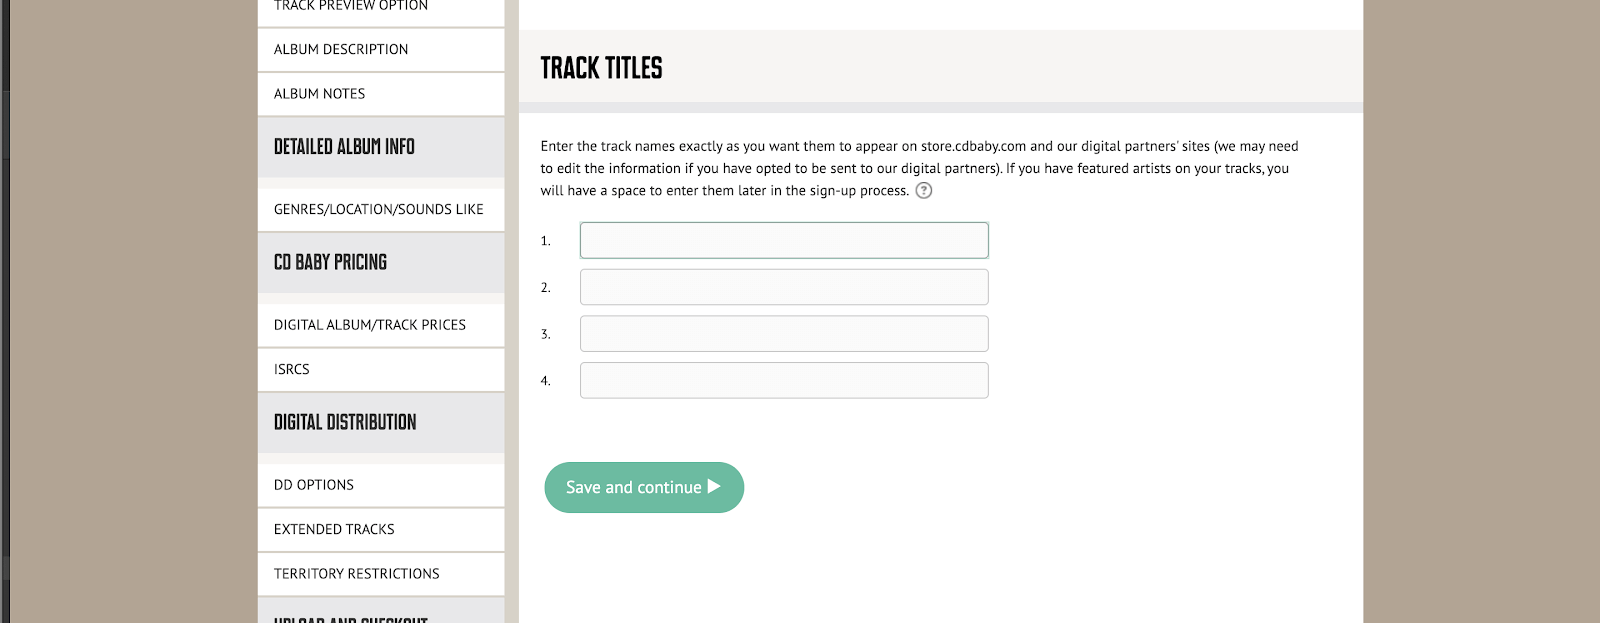Open Track Preview Option sidebar item
The image size is (1600, 623).
(351, 7)
